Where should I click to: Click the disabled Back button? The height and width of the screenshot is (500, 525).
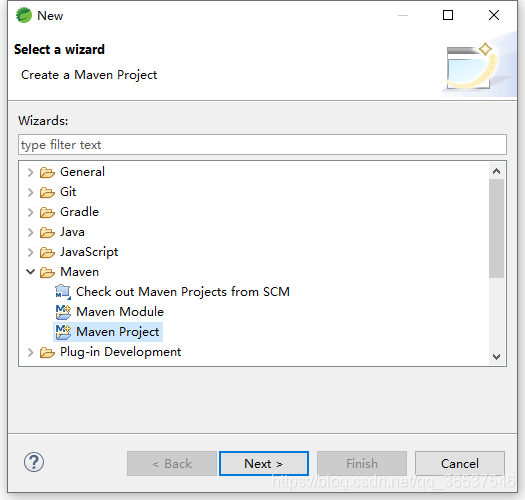172,463
